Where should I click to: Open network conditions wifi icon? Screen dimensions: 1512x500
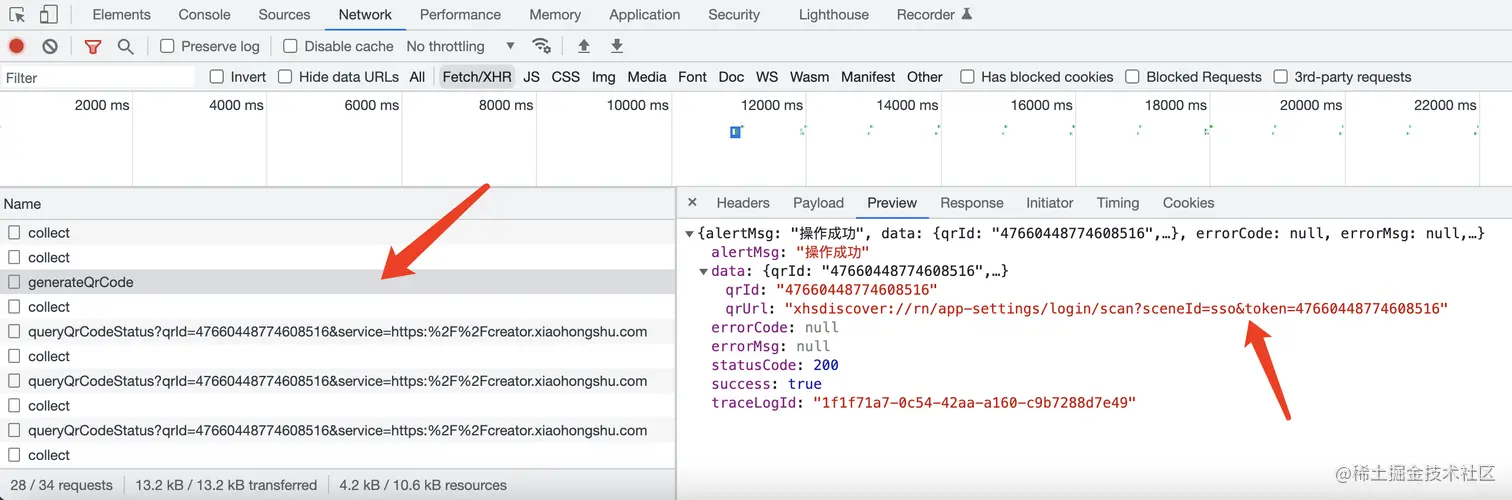(x=541, y=46)
